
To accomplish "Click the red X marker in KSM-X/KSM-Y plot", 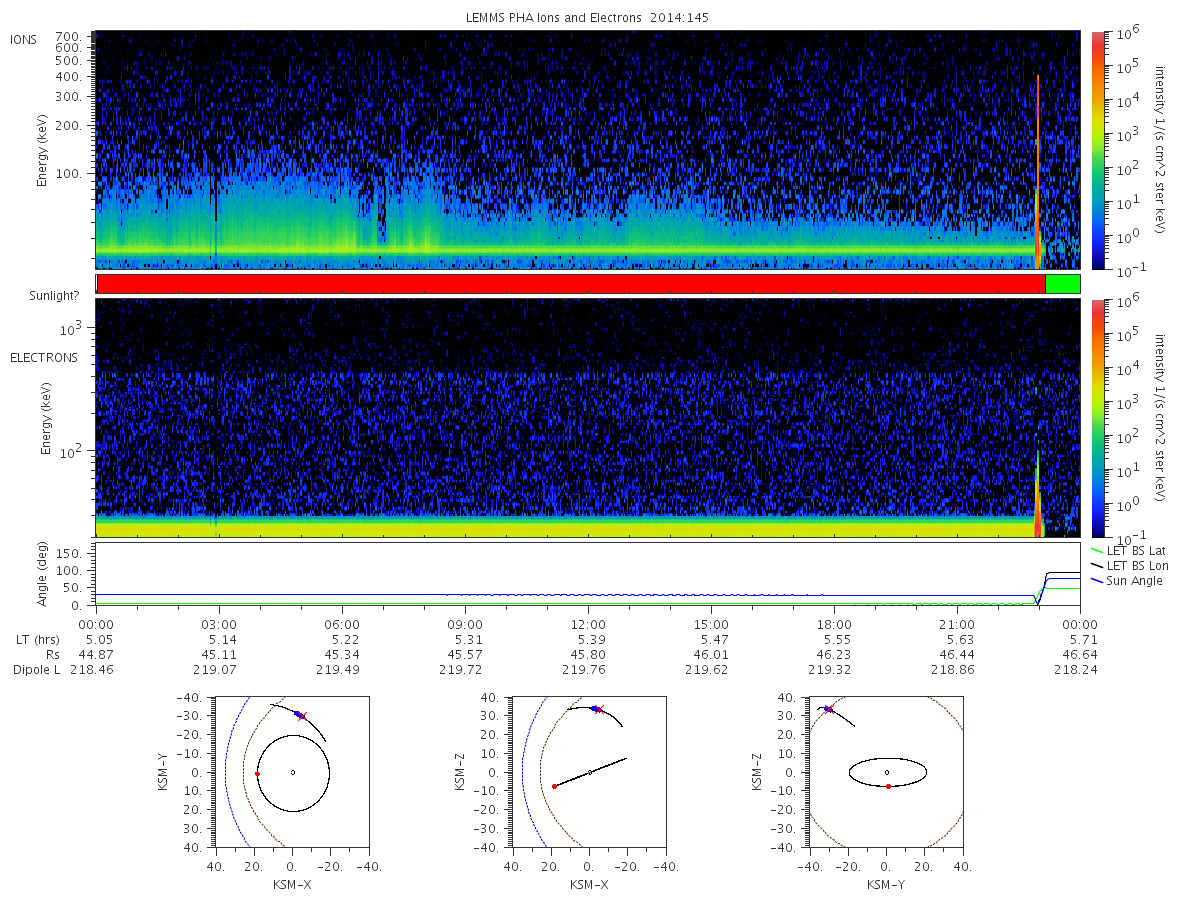I will coord(302,716).
